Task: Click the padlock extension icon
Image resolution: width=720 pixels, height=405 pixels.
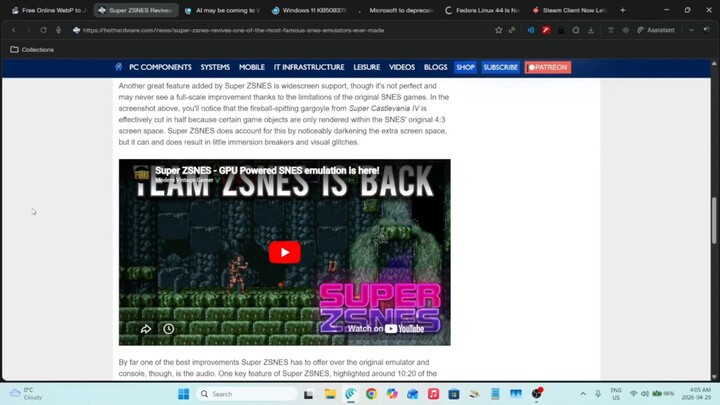Action: click(561, 30)
